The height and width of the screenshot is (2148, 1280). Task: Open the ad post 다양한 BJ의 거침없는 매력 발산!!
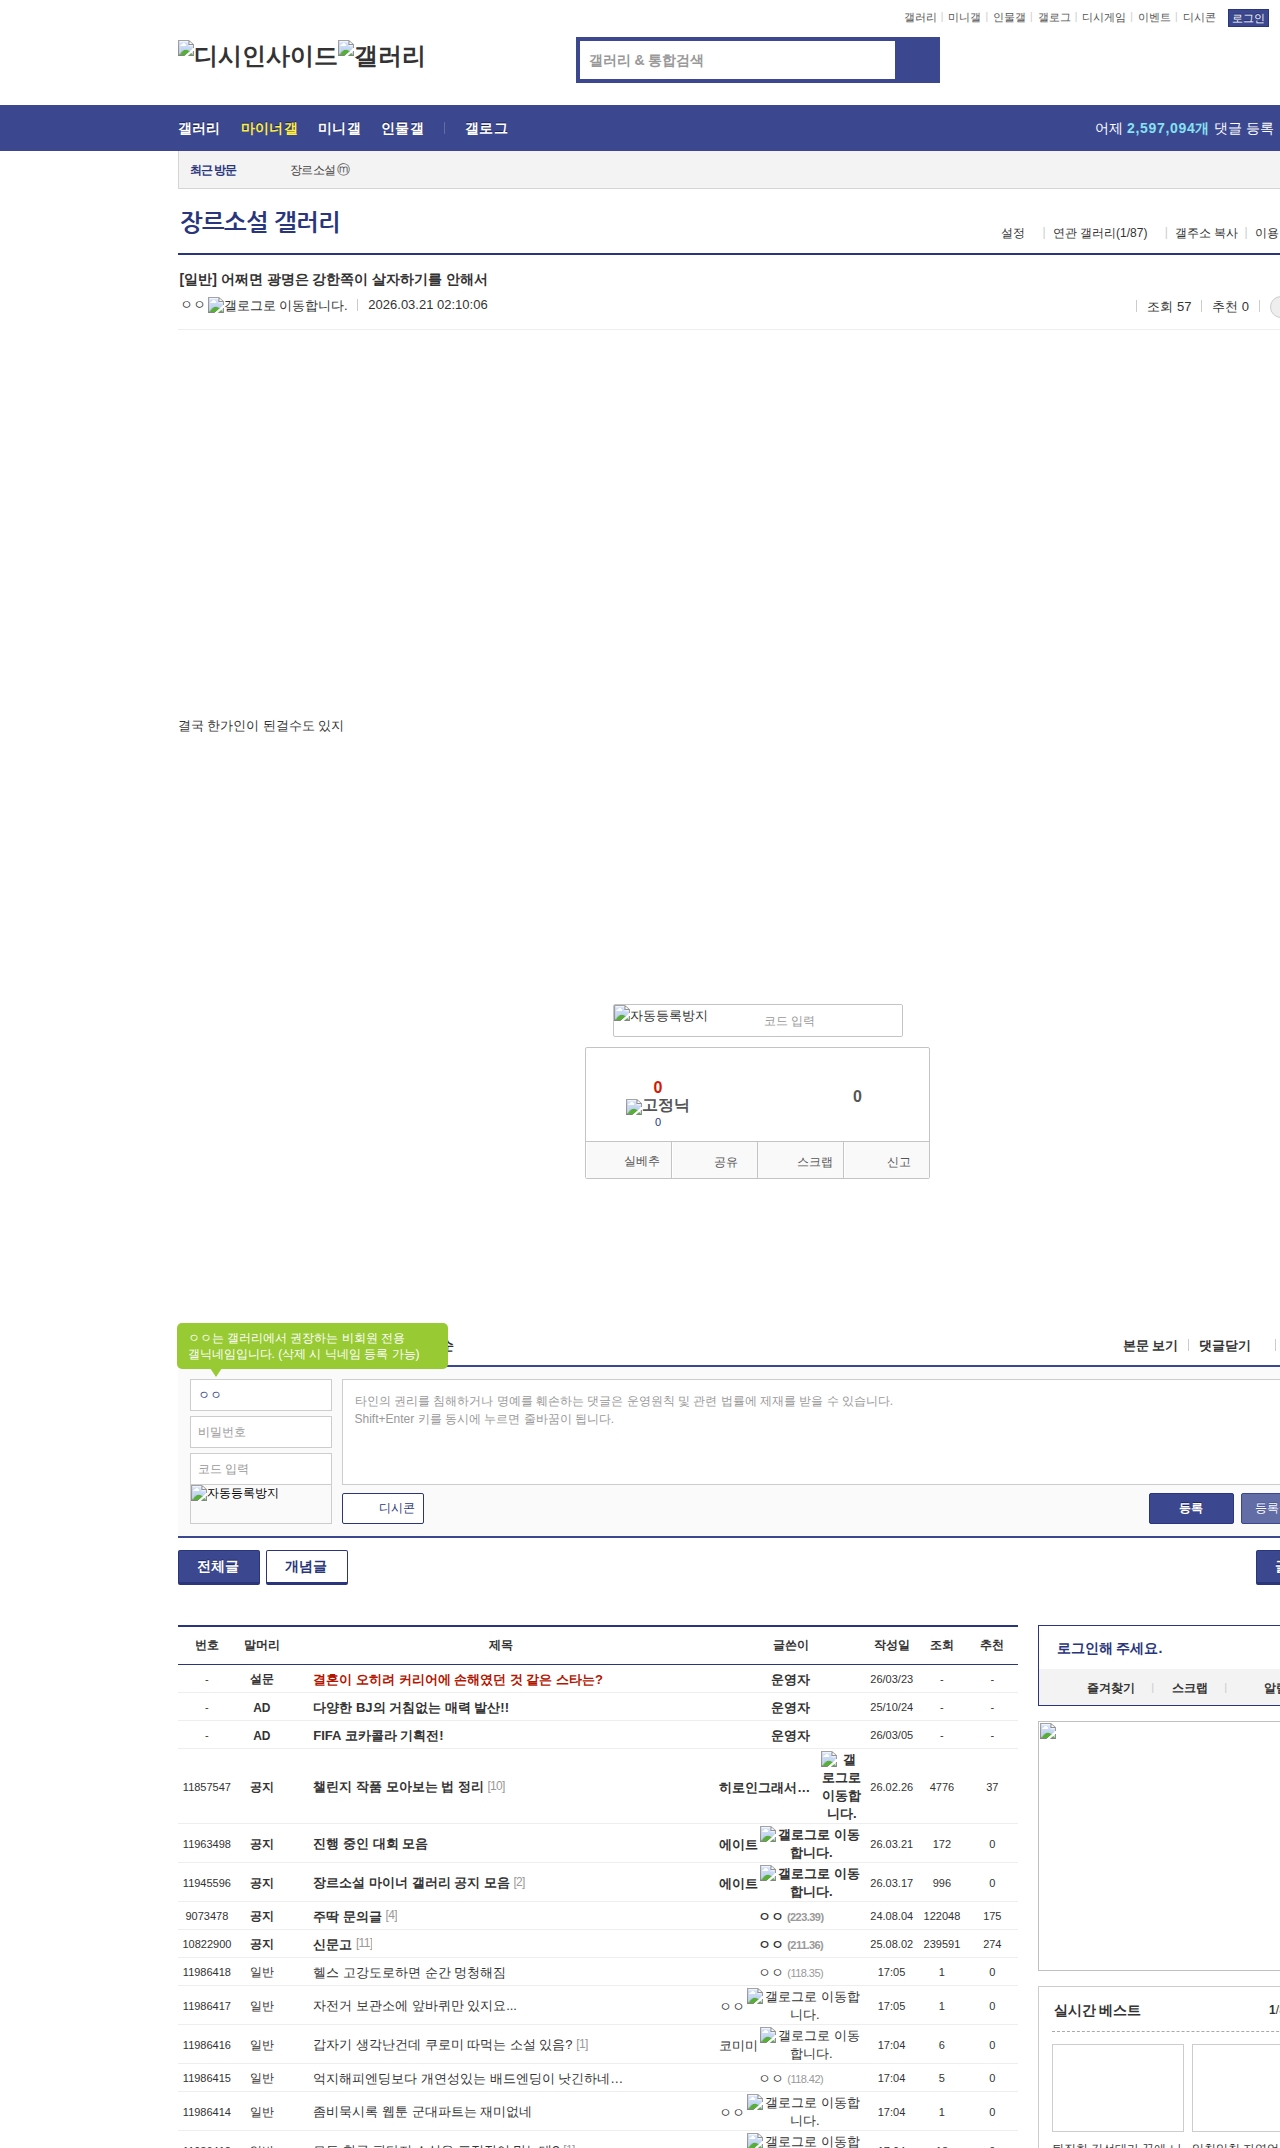click(x=411, y=1708)
